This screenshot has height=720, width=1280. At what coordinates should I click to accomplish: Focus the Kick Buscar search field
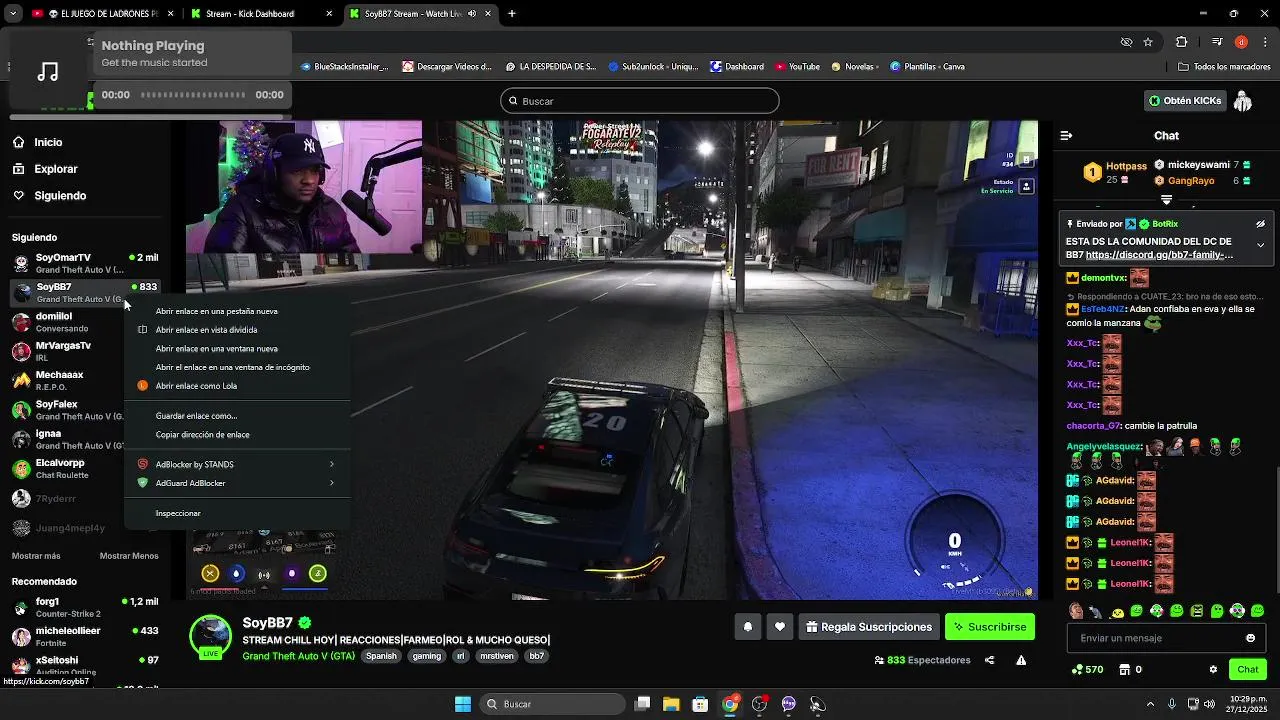(x=640, y=101)
